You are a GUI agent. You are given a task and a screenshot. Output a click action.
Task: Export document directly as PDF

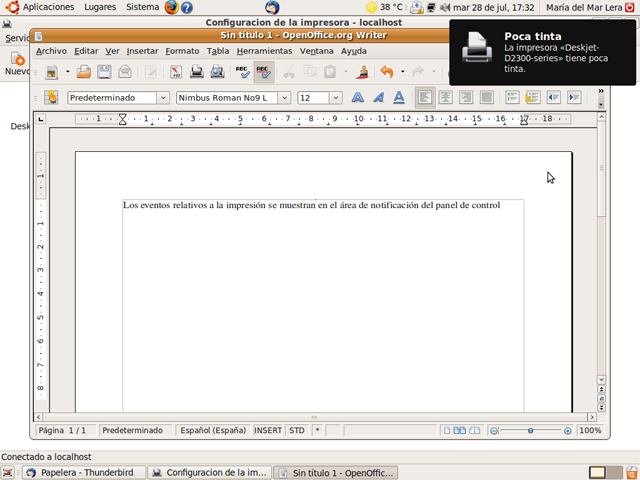pos(175,72)
